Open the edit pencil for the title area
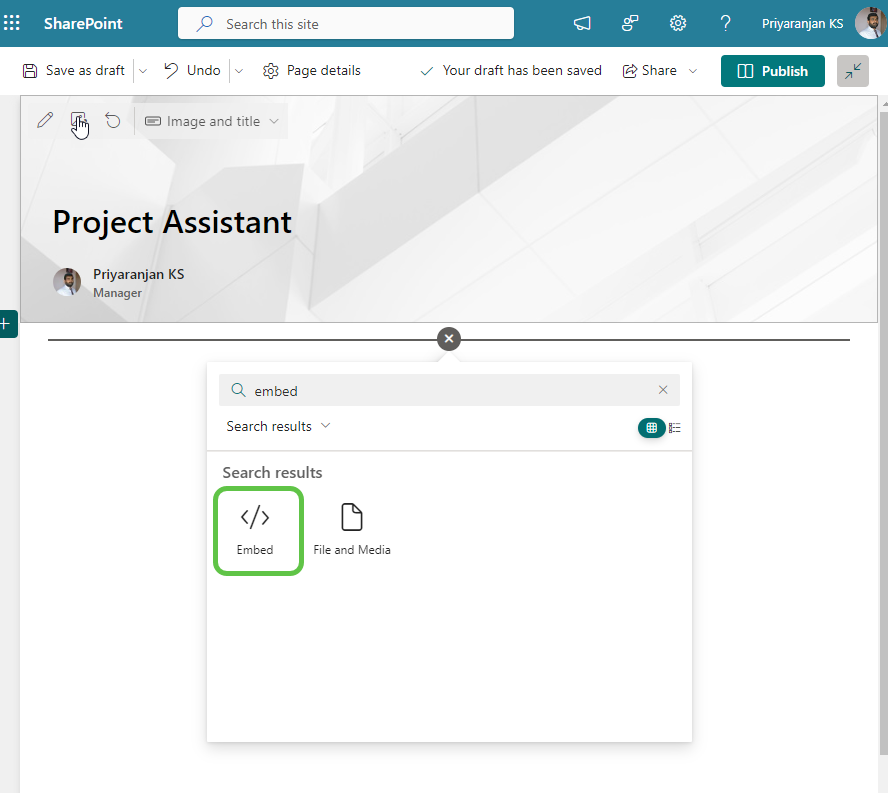The height and width of the screenshot is (793, 888). click(x=44, y=119)
